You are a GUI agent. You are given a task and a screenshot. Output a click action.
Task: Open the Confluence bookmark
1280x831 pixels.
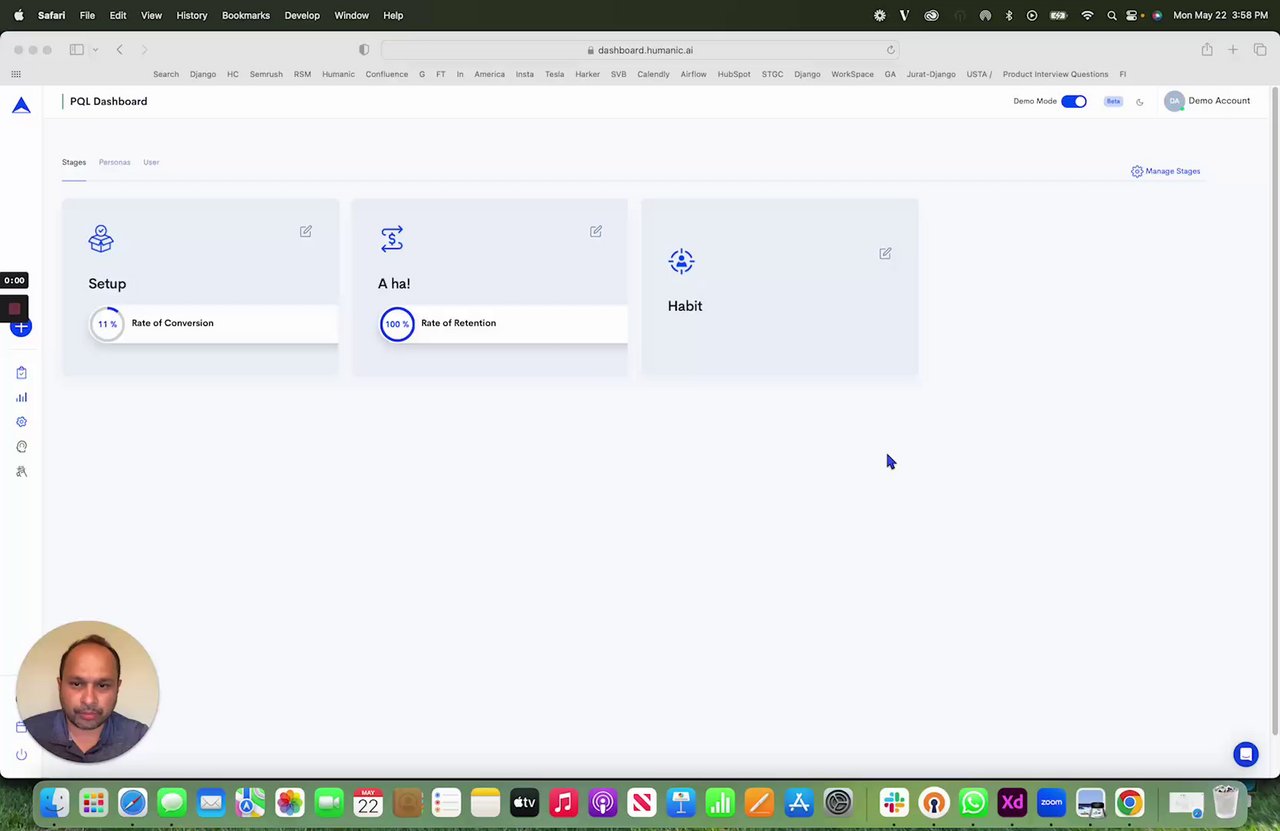coord(387,74)
